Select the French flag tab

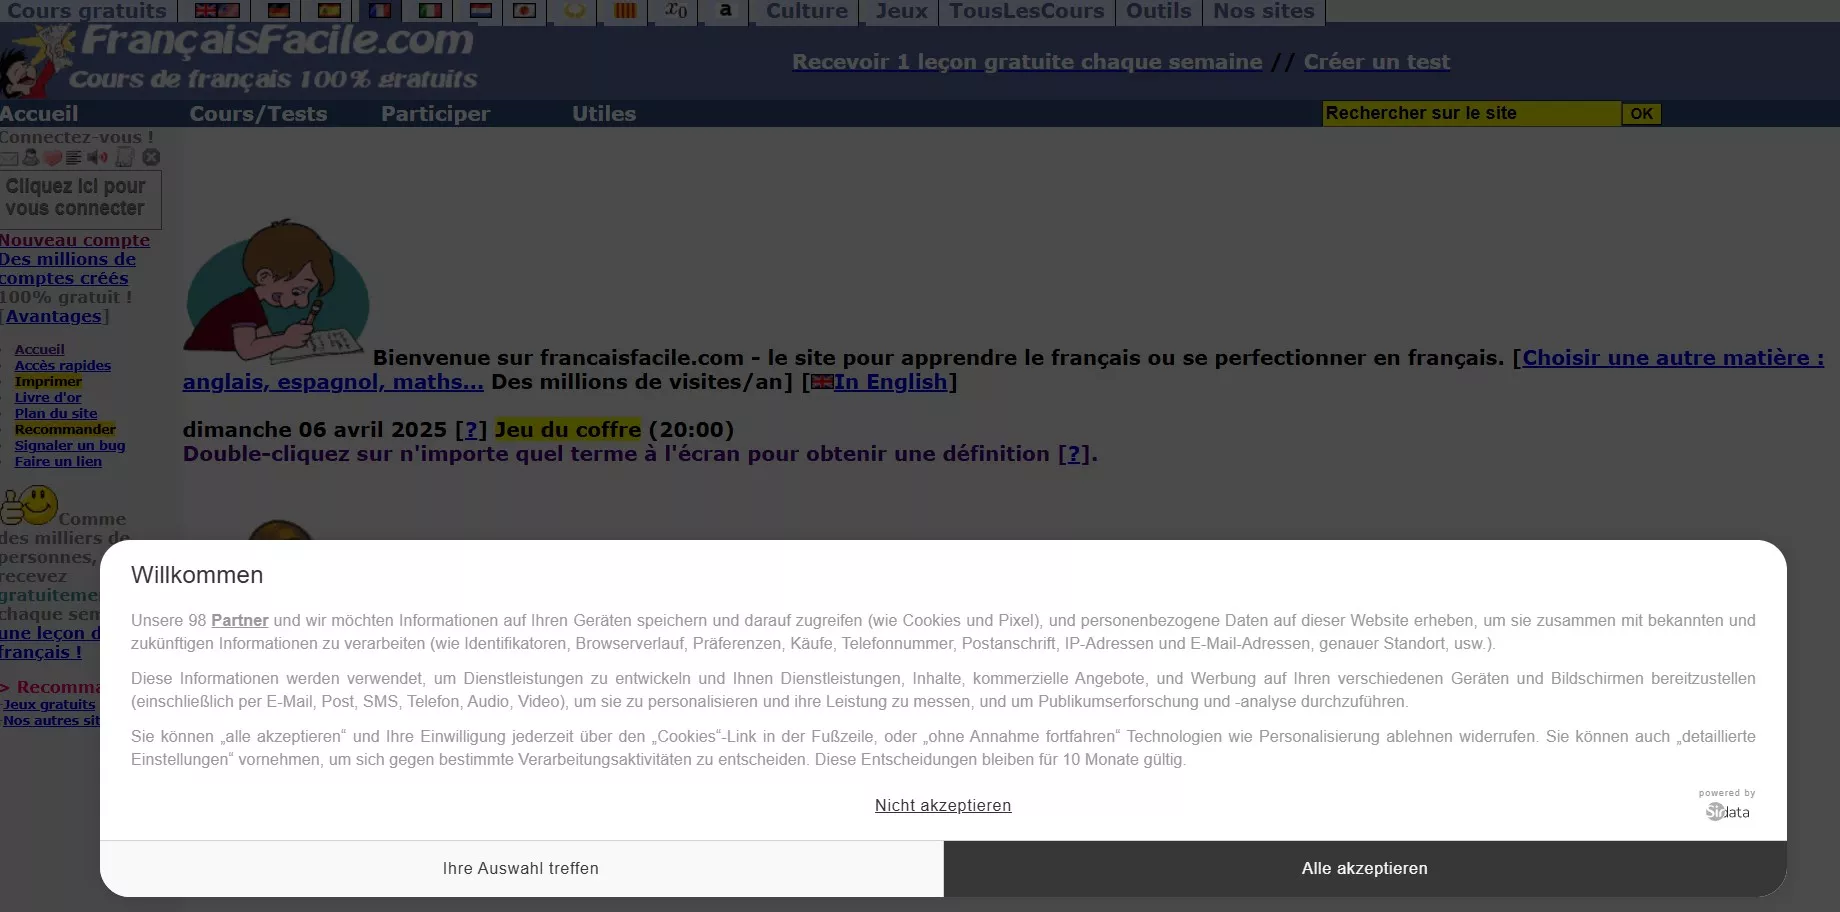click(379, 11)
